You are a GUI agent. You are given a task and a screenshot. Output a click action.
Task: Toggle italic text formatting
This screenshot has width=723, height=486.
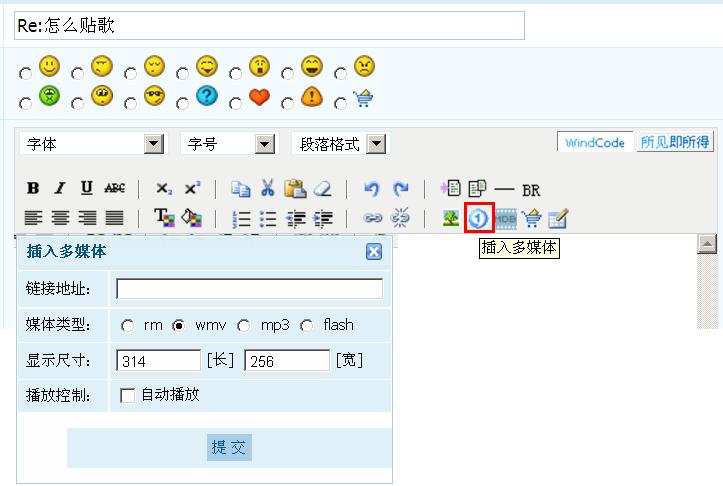tap(59, 188)
